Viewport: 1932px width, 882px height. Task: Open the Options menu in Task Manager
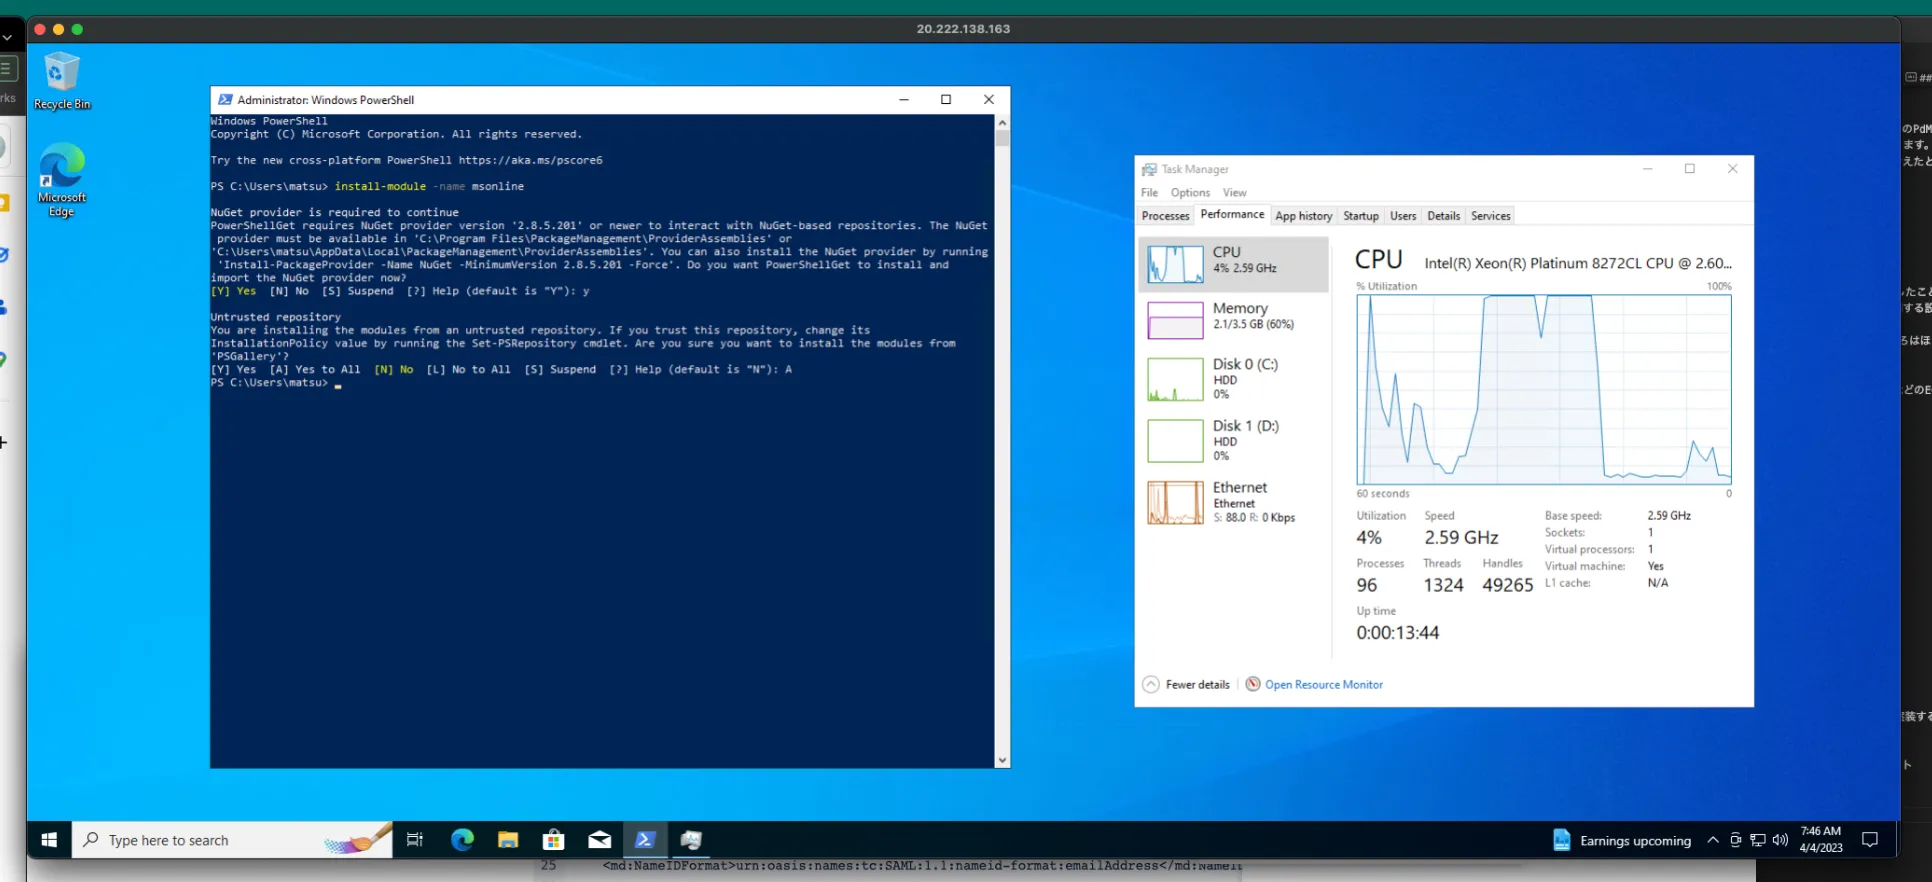point(1190,193)
